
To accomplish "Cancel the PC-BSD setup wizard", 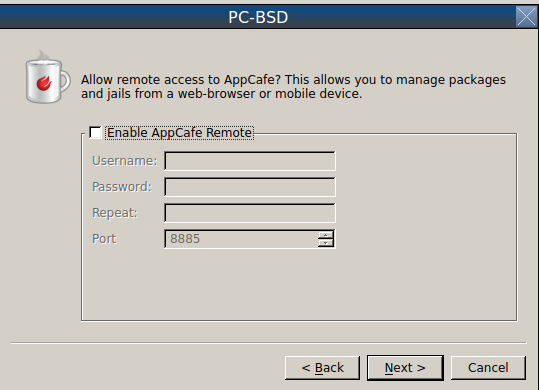I will [x=488, y=368].
